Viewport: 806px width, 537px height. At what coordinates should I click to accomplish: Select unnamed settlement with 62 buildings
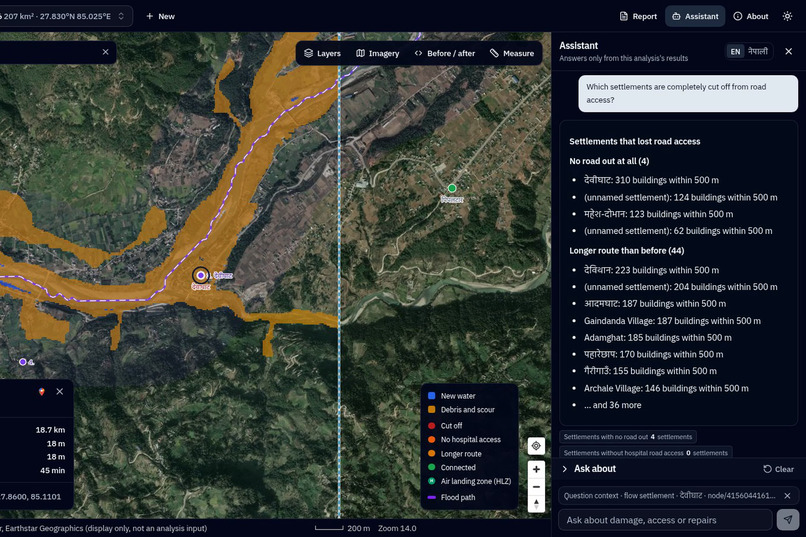(x=678, y=231)
